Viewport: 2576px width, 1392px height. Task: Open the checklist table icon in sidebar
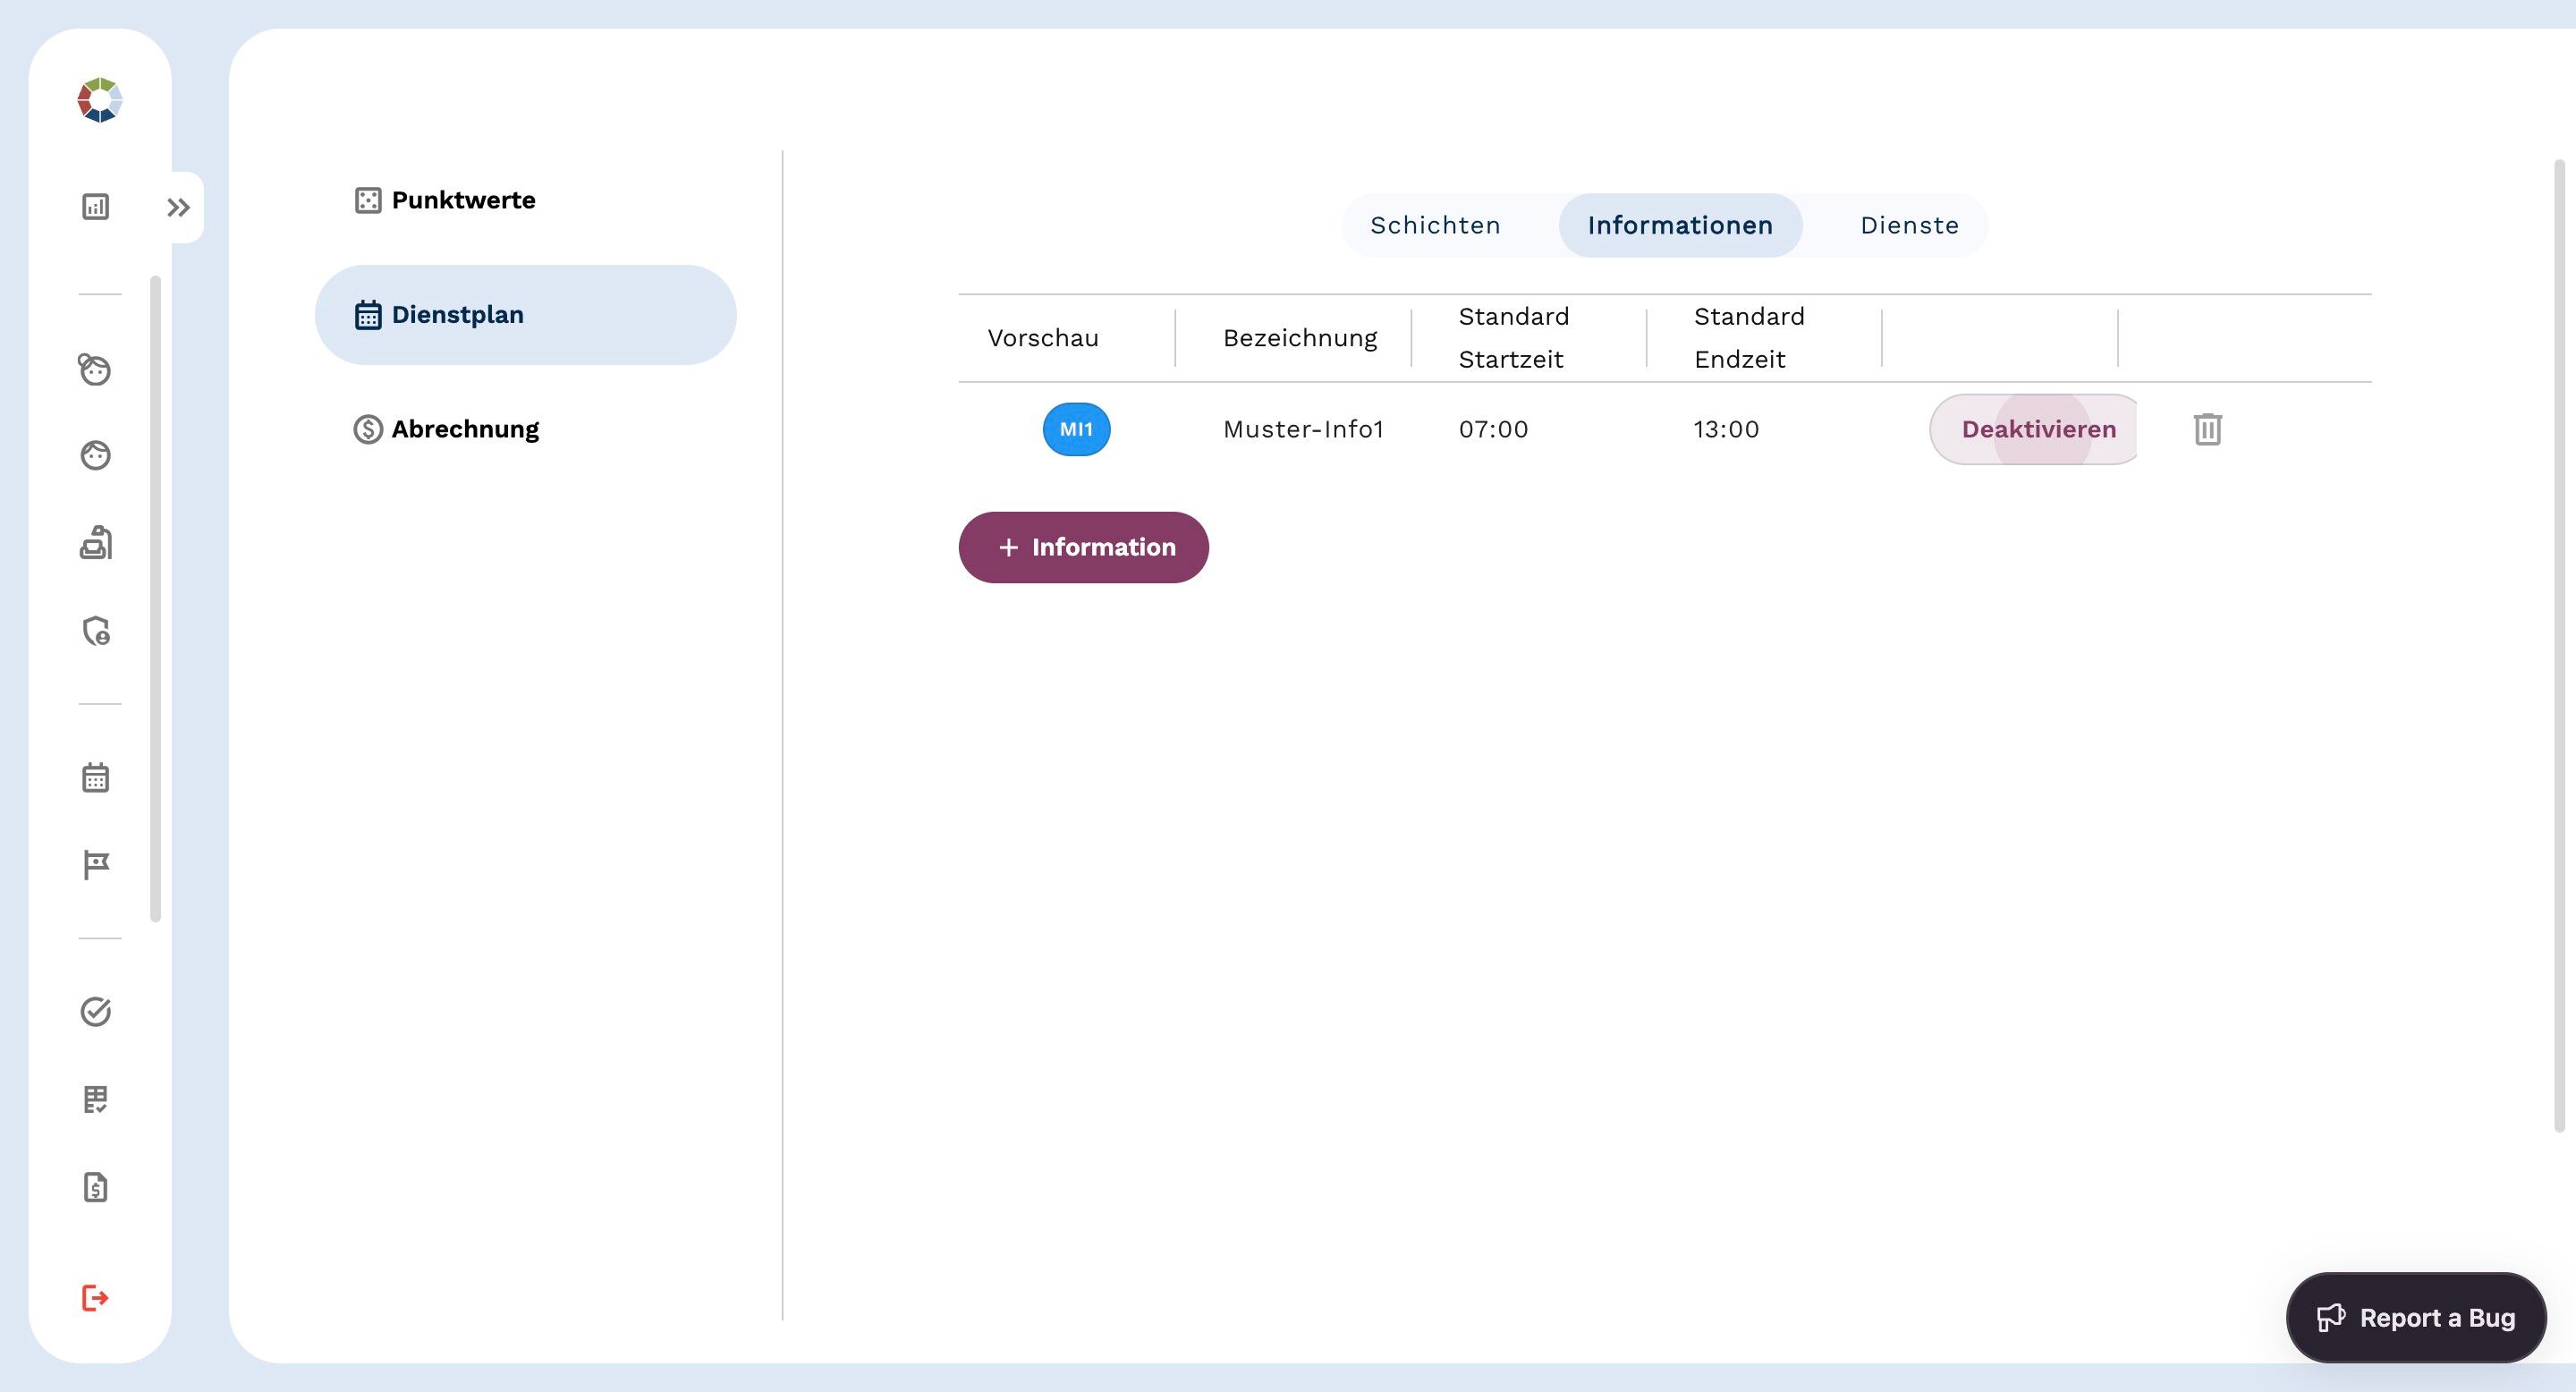point(95,1099)
